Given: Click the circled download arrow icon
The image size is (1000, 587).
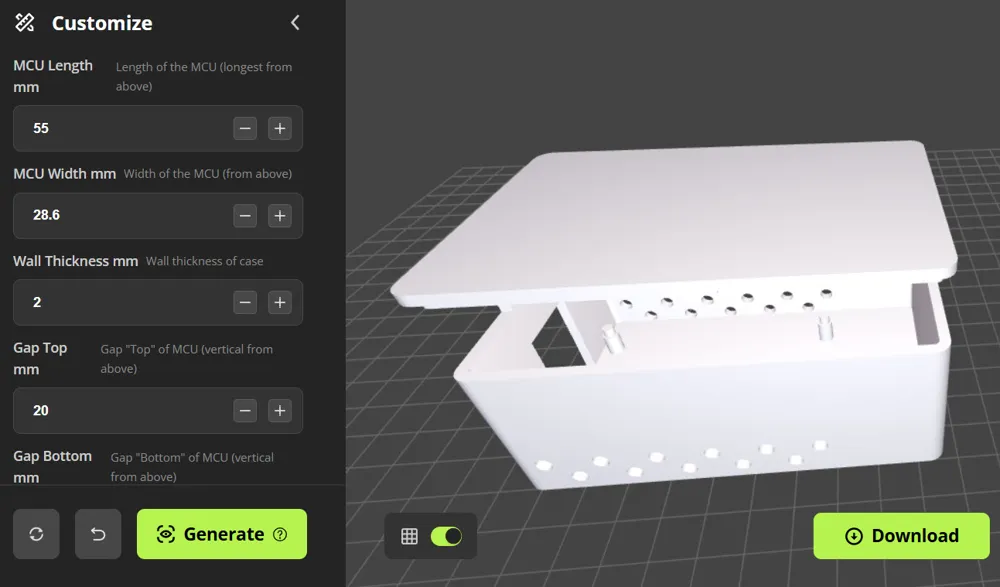Looking at the screenshot, I should click(x=853, y=535).
